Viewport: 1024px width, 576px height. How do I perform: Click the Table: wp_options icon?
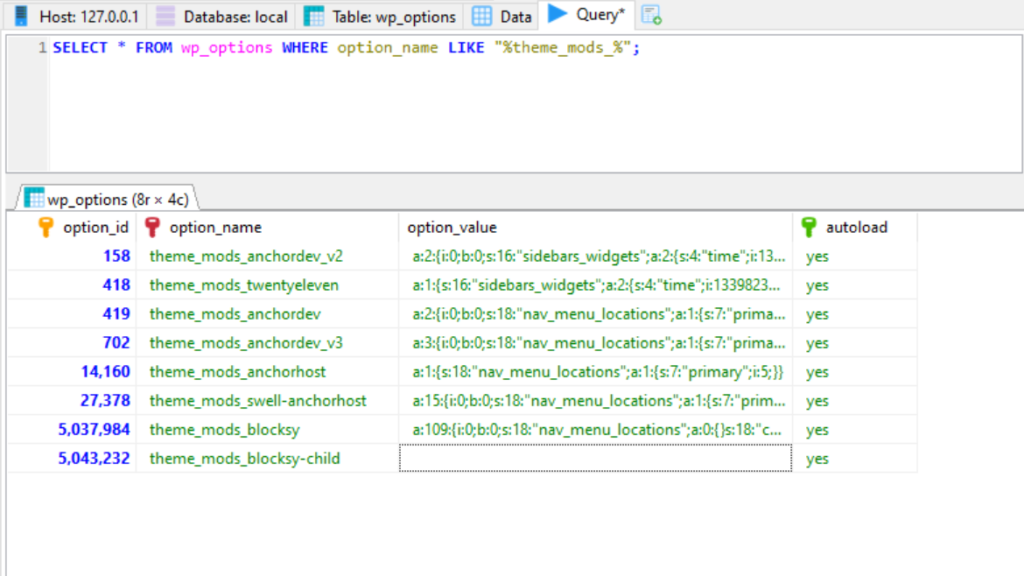pyautogui.click(x=314, y=16)
